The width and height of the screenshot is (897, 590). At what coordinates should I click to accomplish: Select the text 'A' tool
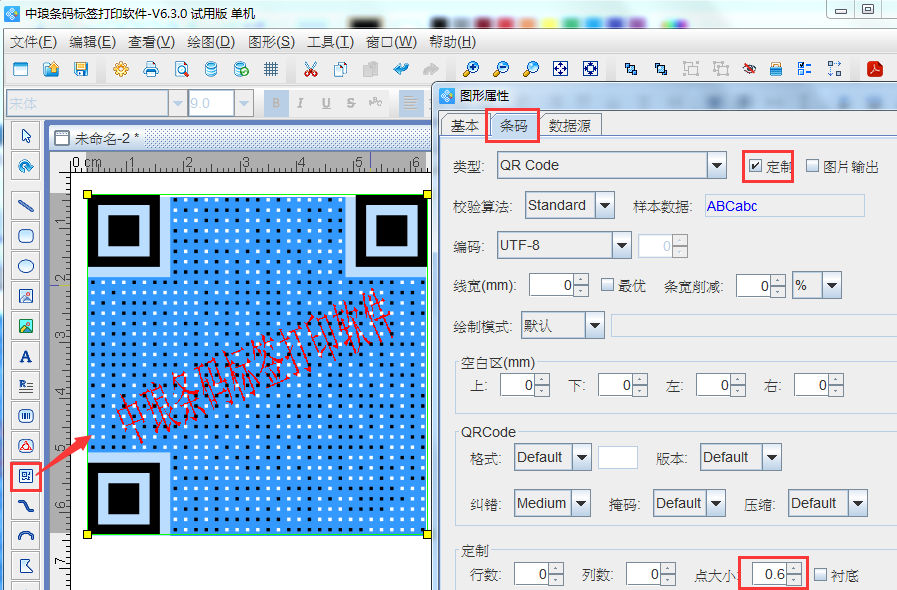tap(26, 356)
